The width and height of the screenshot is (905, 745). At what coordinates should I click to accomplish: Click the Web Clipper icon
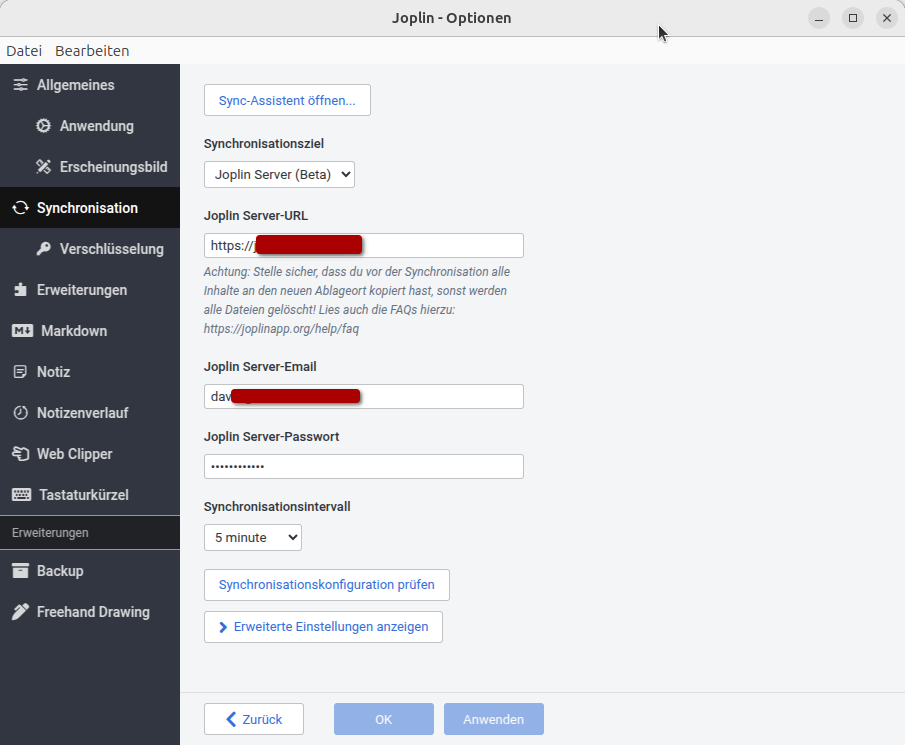tap(20, 454)
